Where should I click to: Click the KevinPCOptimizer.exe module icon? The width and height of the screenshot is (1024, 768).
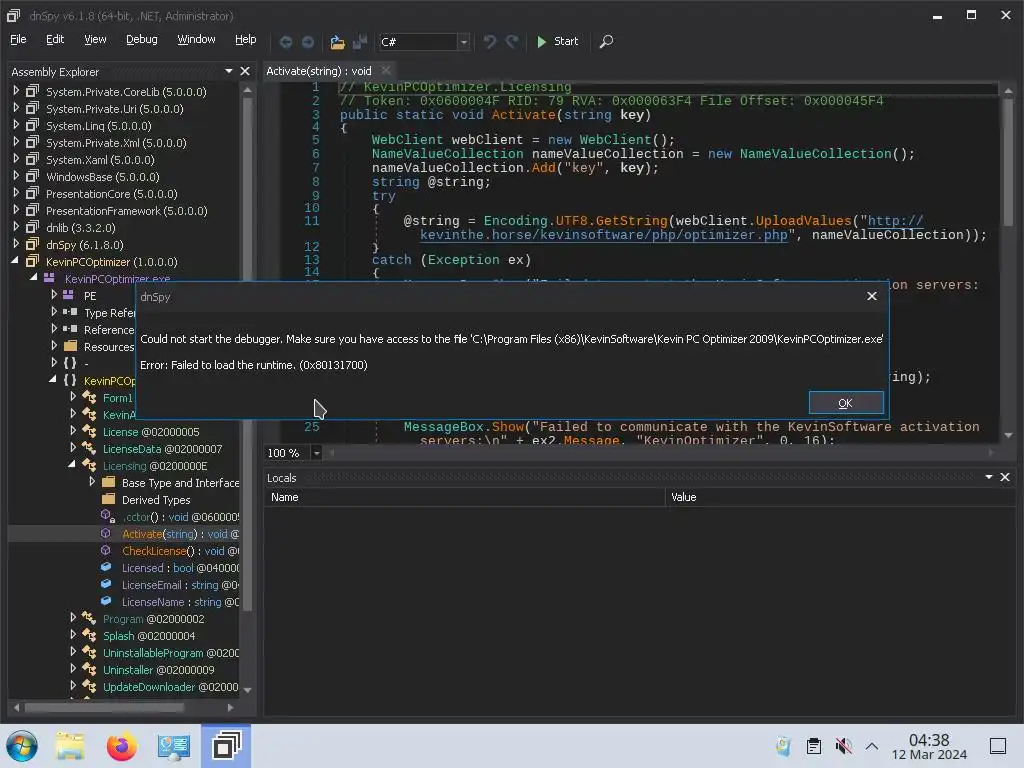pos(49,278)
